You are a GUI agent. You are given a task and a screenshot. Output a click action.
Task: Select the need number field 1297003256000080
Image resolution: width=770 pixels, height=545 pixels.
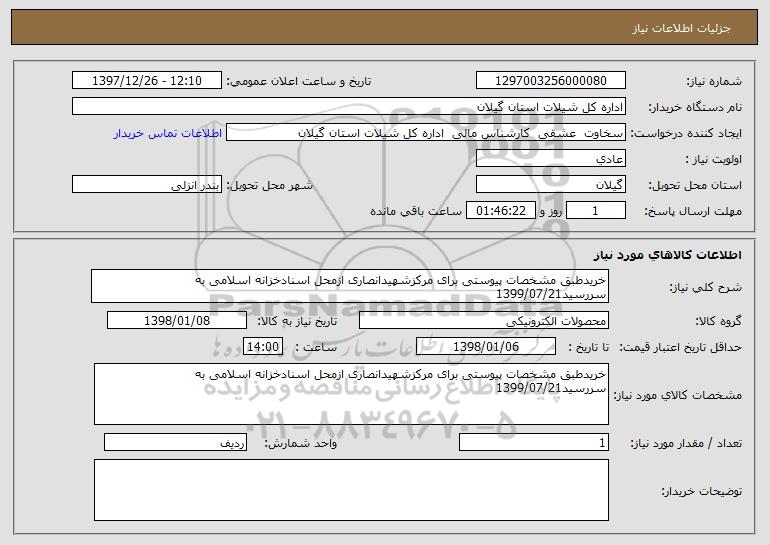(x=550, y=81)
